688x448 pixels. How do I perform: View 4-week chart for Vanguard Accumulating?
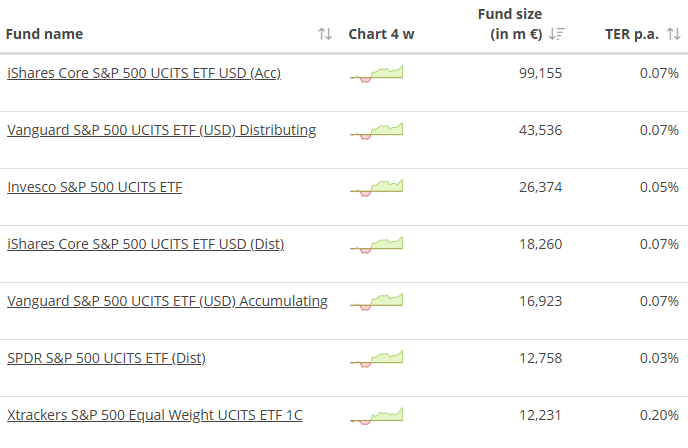click(x=377, y=301)
